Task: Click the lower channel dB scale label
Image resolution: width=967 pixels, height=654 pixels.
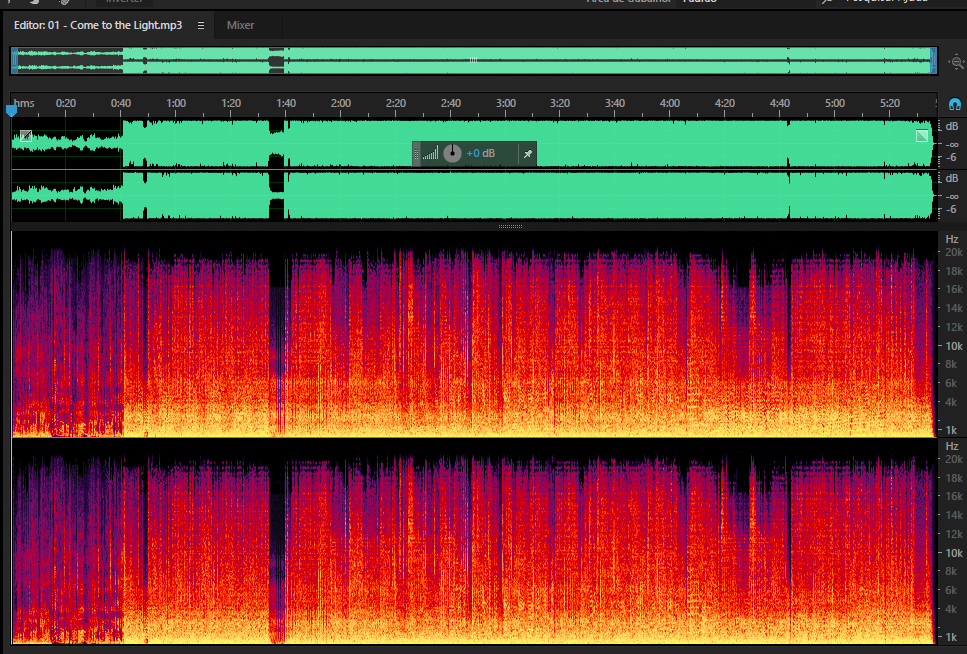Action: tap(952, 178)
